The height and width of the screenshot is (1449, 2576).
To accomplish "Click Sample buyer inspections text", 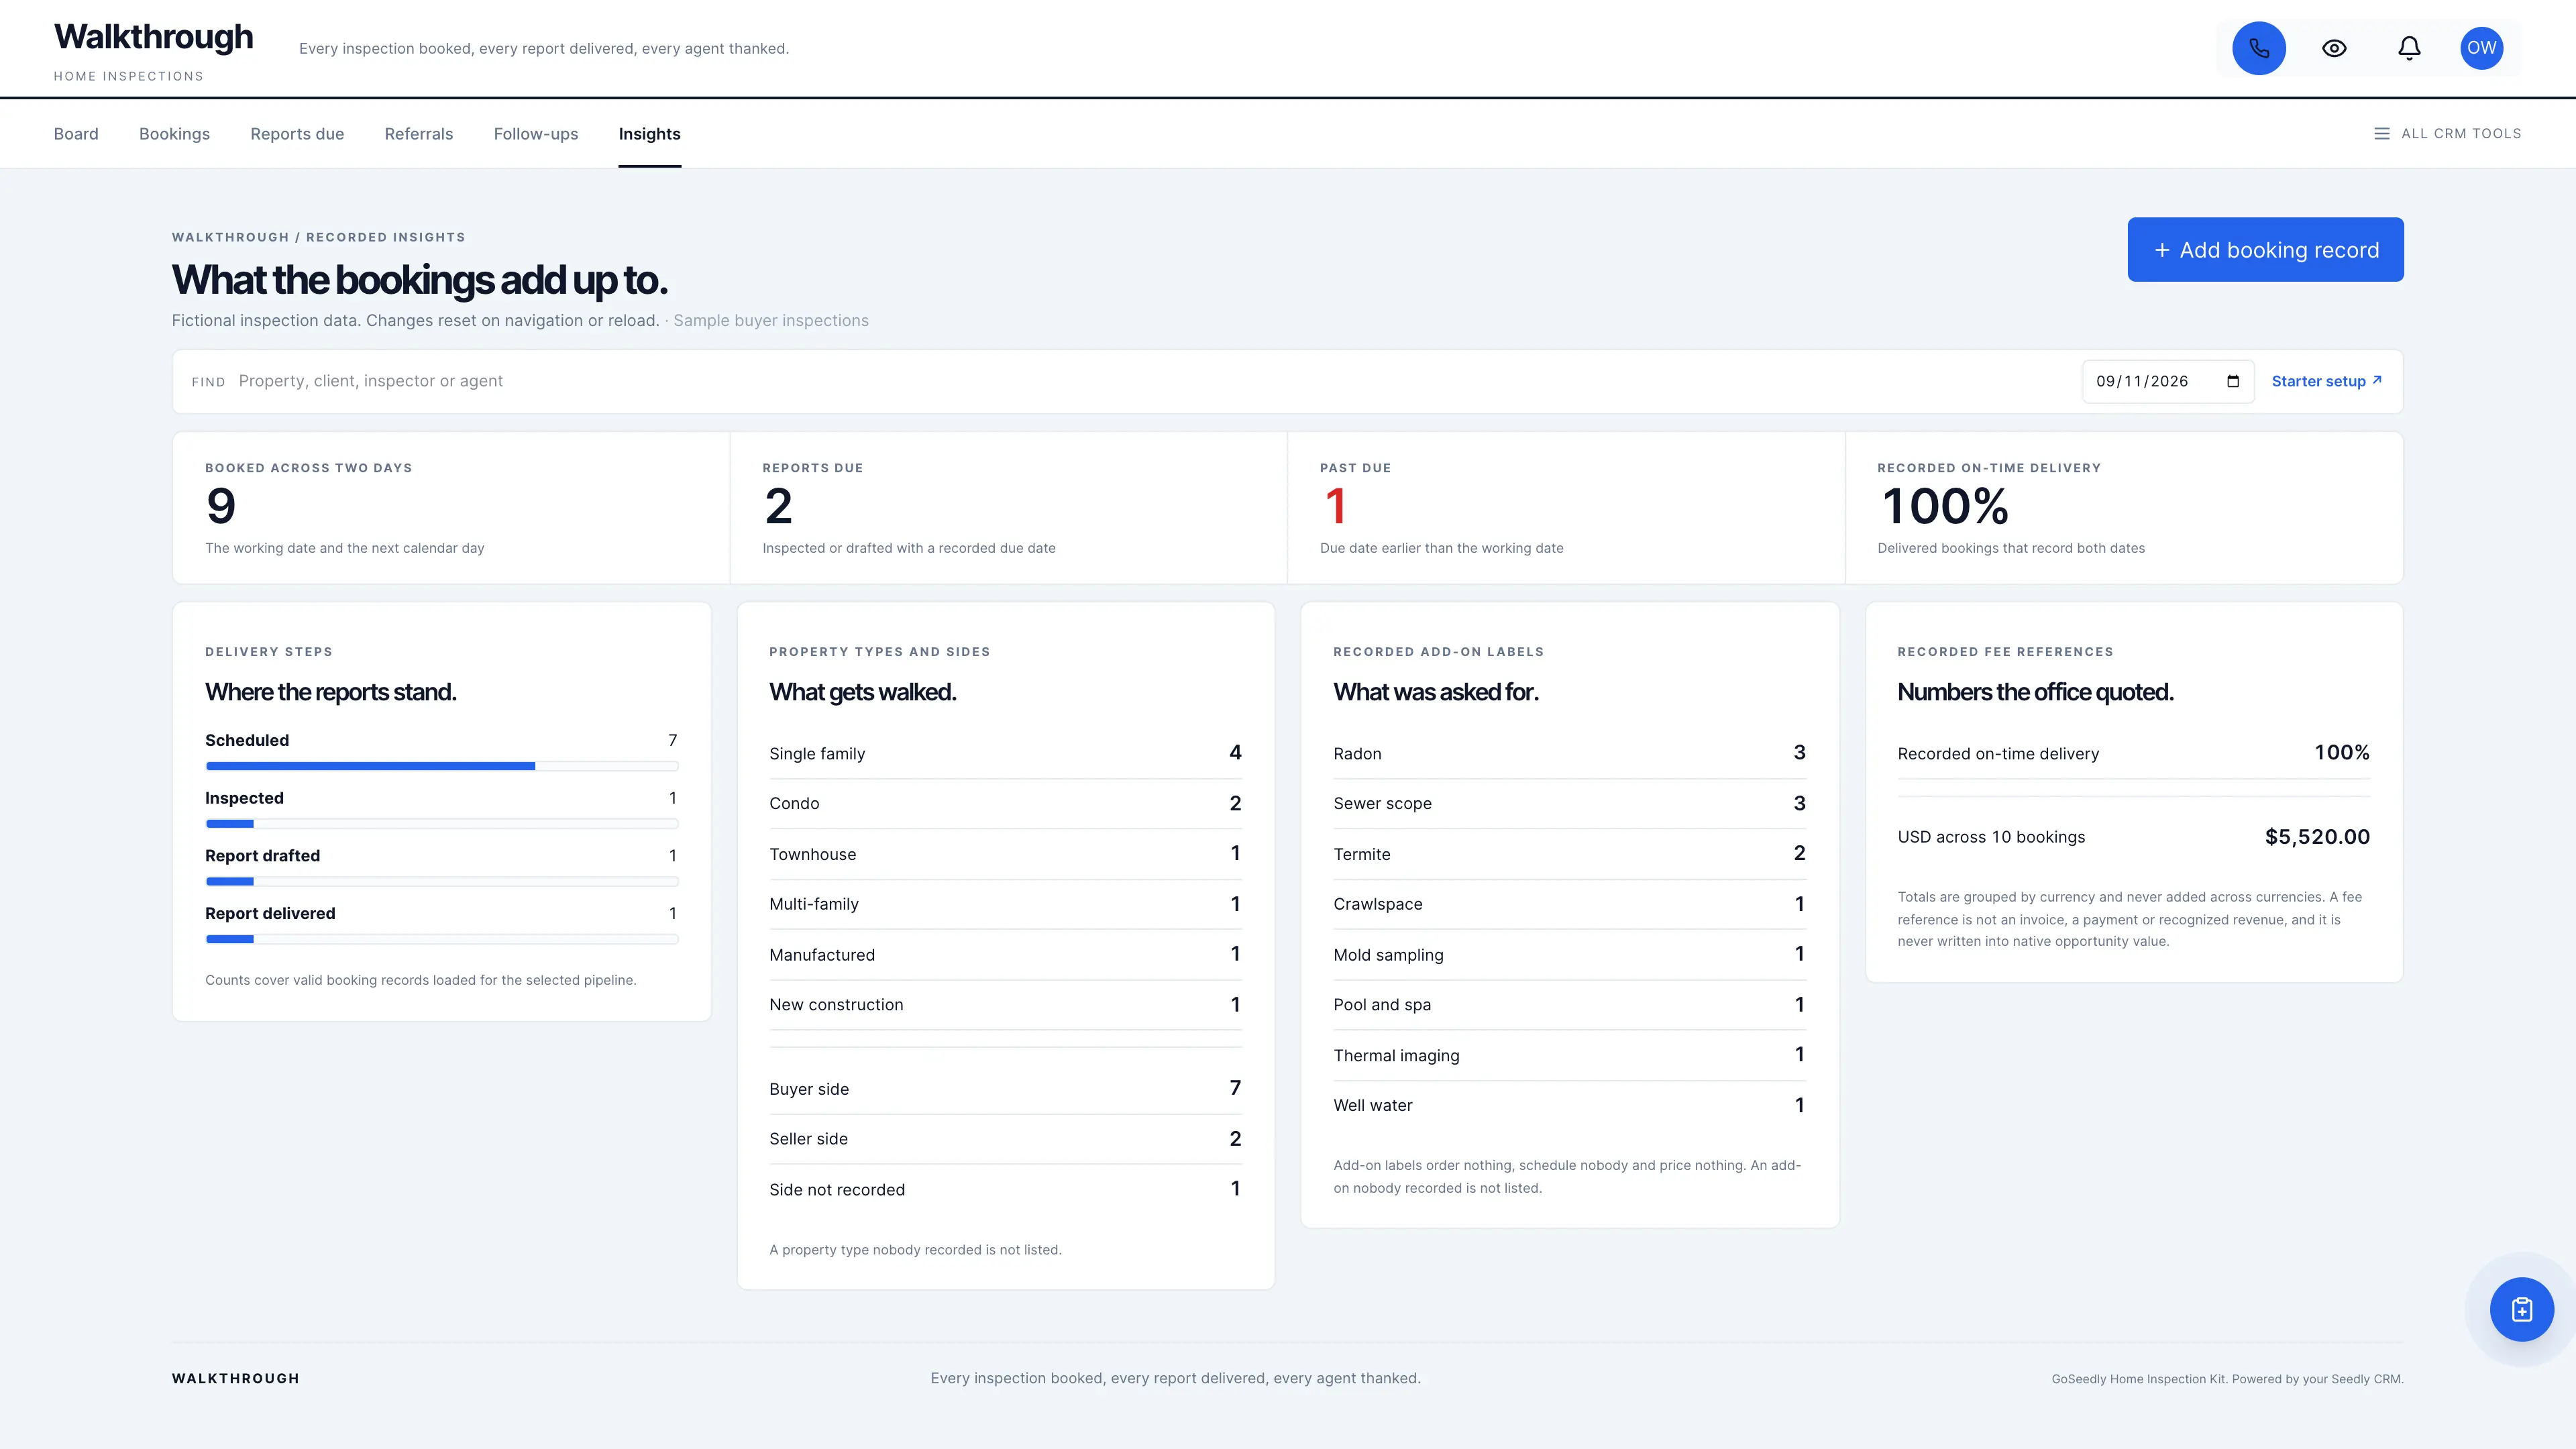I will pyautogui.click(x=770, y=320).
